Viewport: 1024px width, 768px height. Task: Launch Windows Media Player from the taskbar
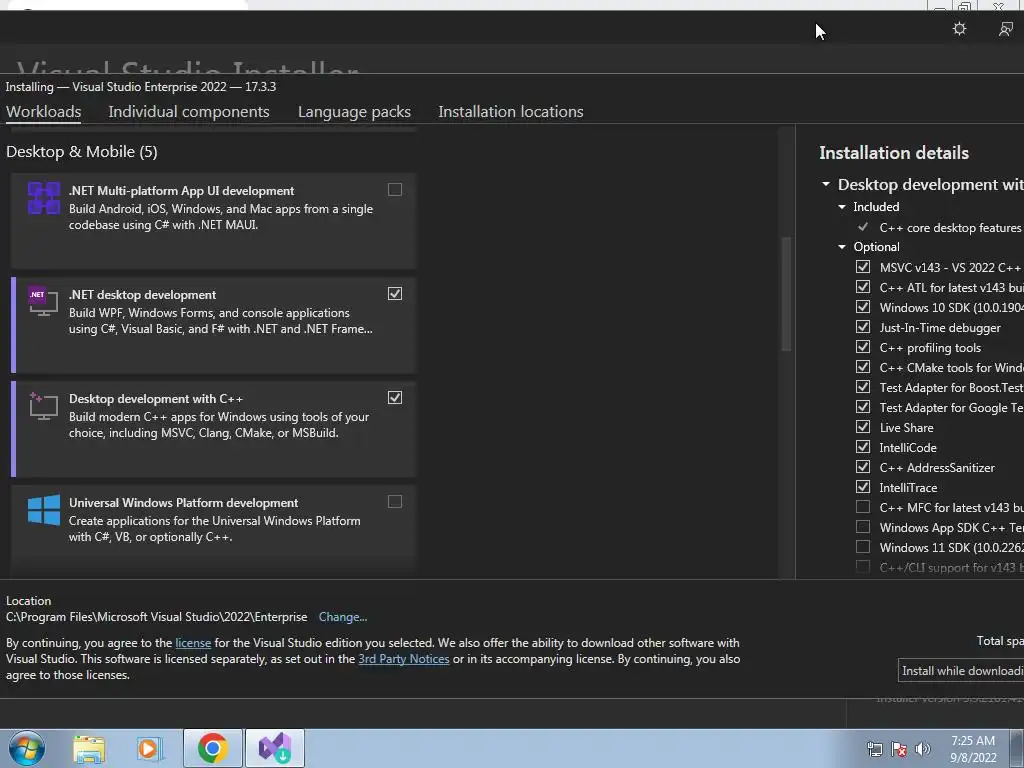click(148, 749)
